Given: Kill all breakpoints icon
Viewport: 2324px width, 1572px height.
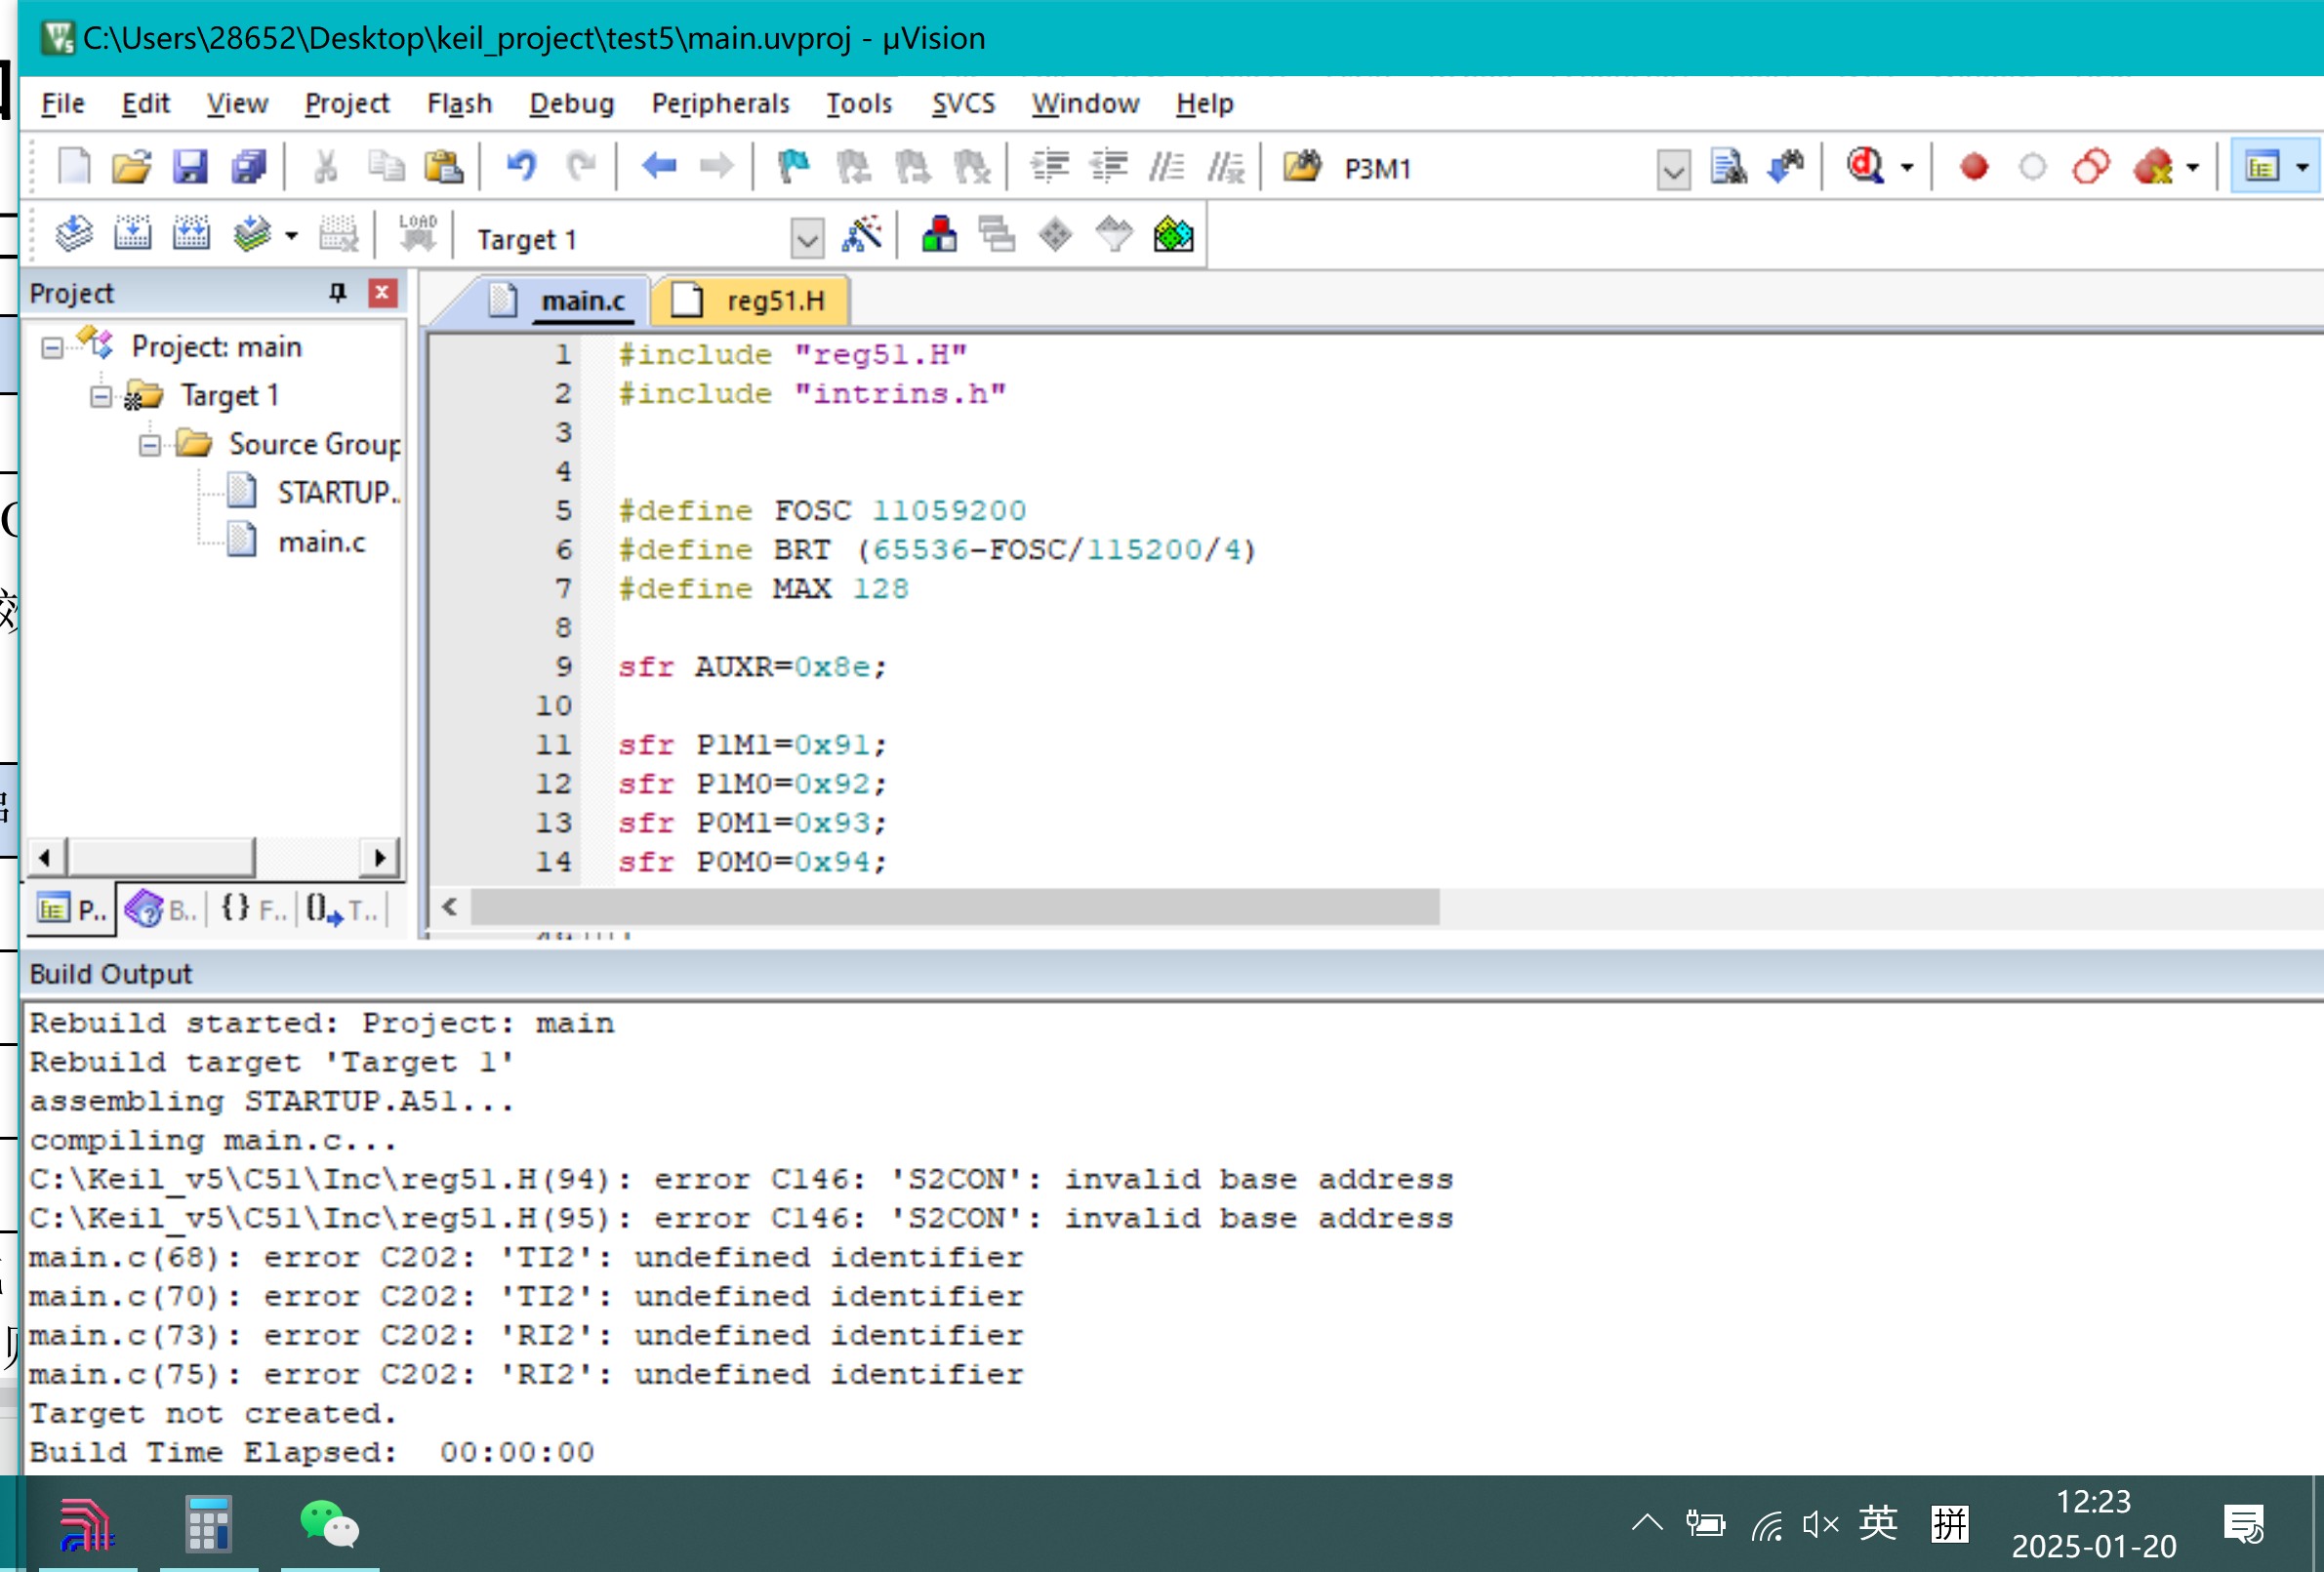Looking at the screenshot, I should click(x=2153, y=166).
